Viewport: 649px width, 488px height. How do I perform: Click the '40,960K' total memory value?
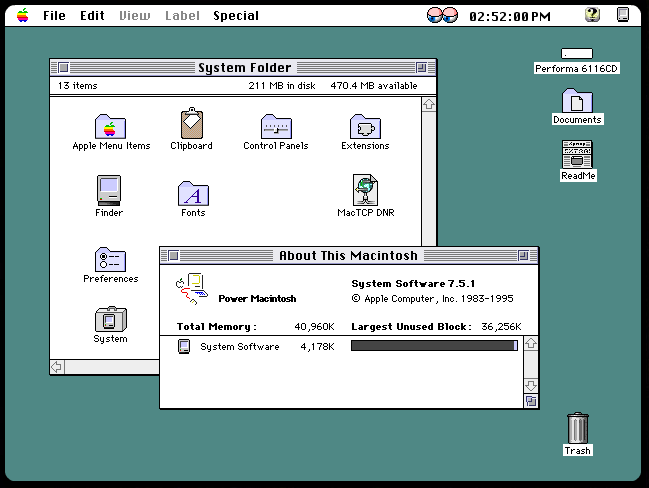(314, 327)
